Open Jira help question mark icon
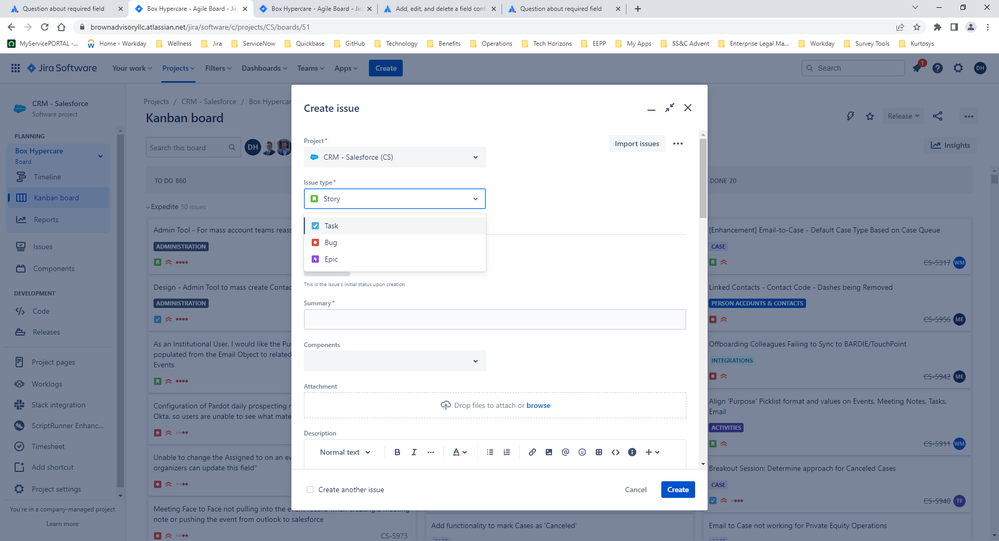999x541 pixels. (x=937, y=68)
